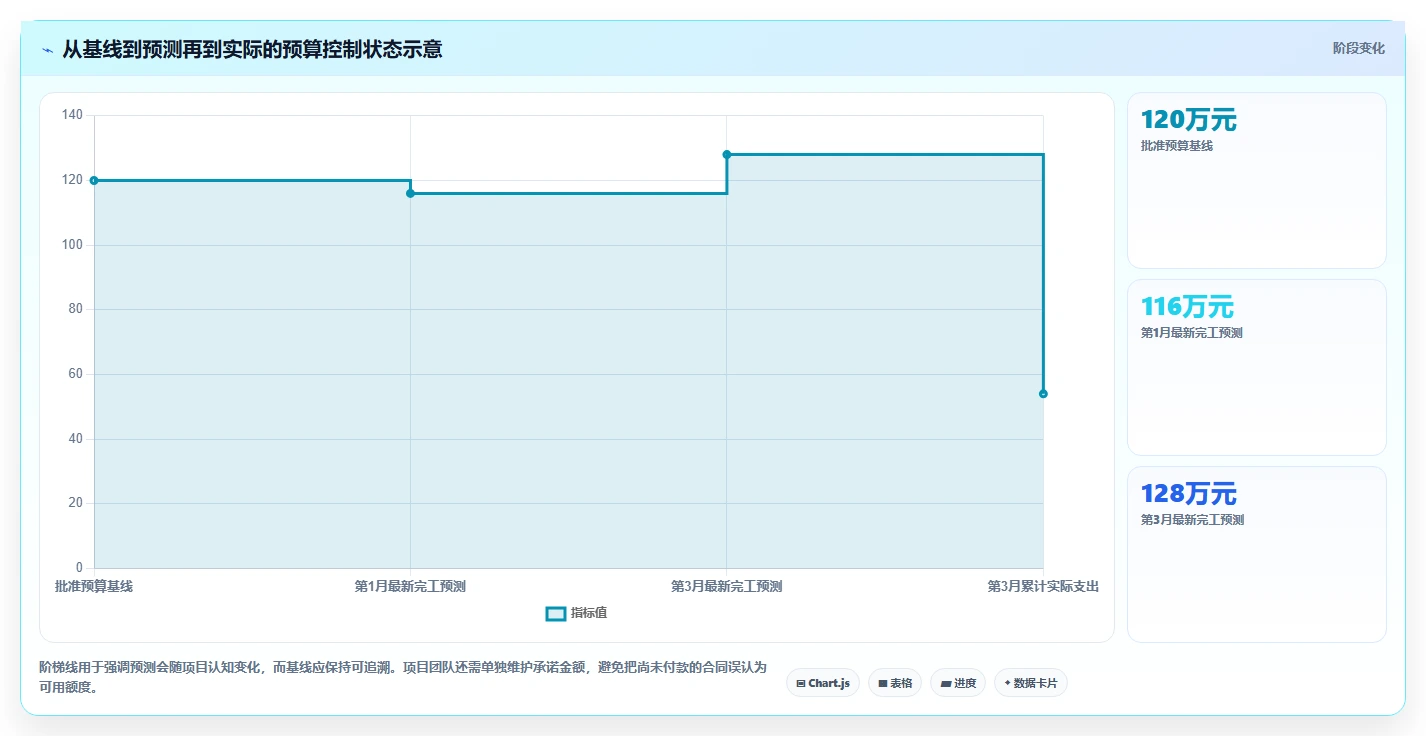
Task: Click the 128万元 value card
Action: pos(1257,555)
